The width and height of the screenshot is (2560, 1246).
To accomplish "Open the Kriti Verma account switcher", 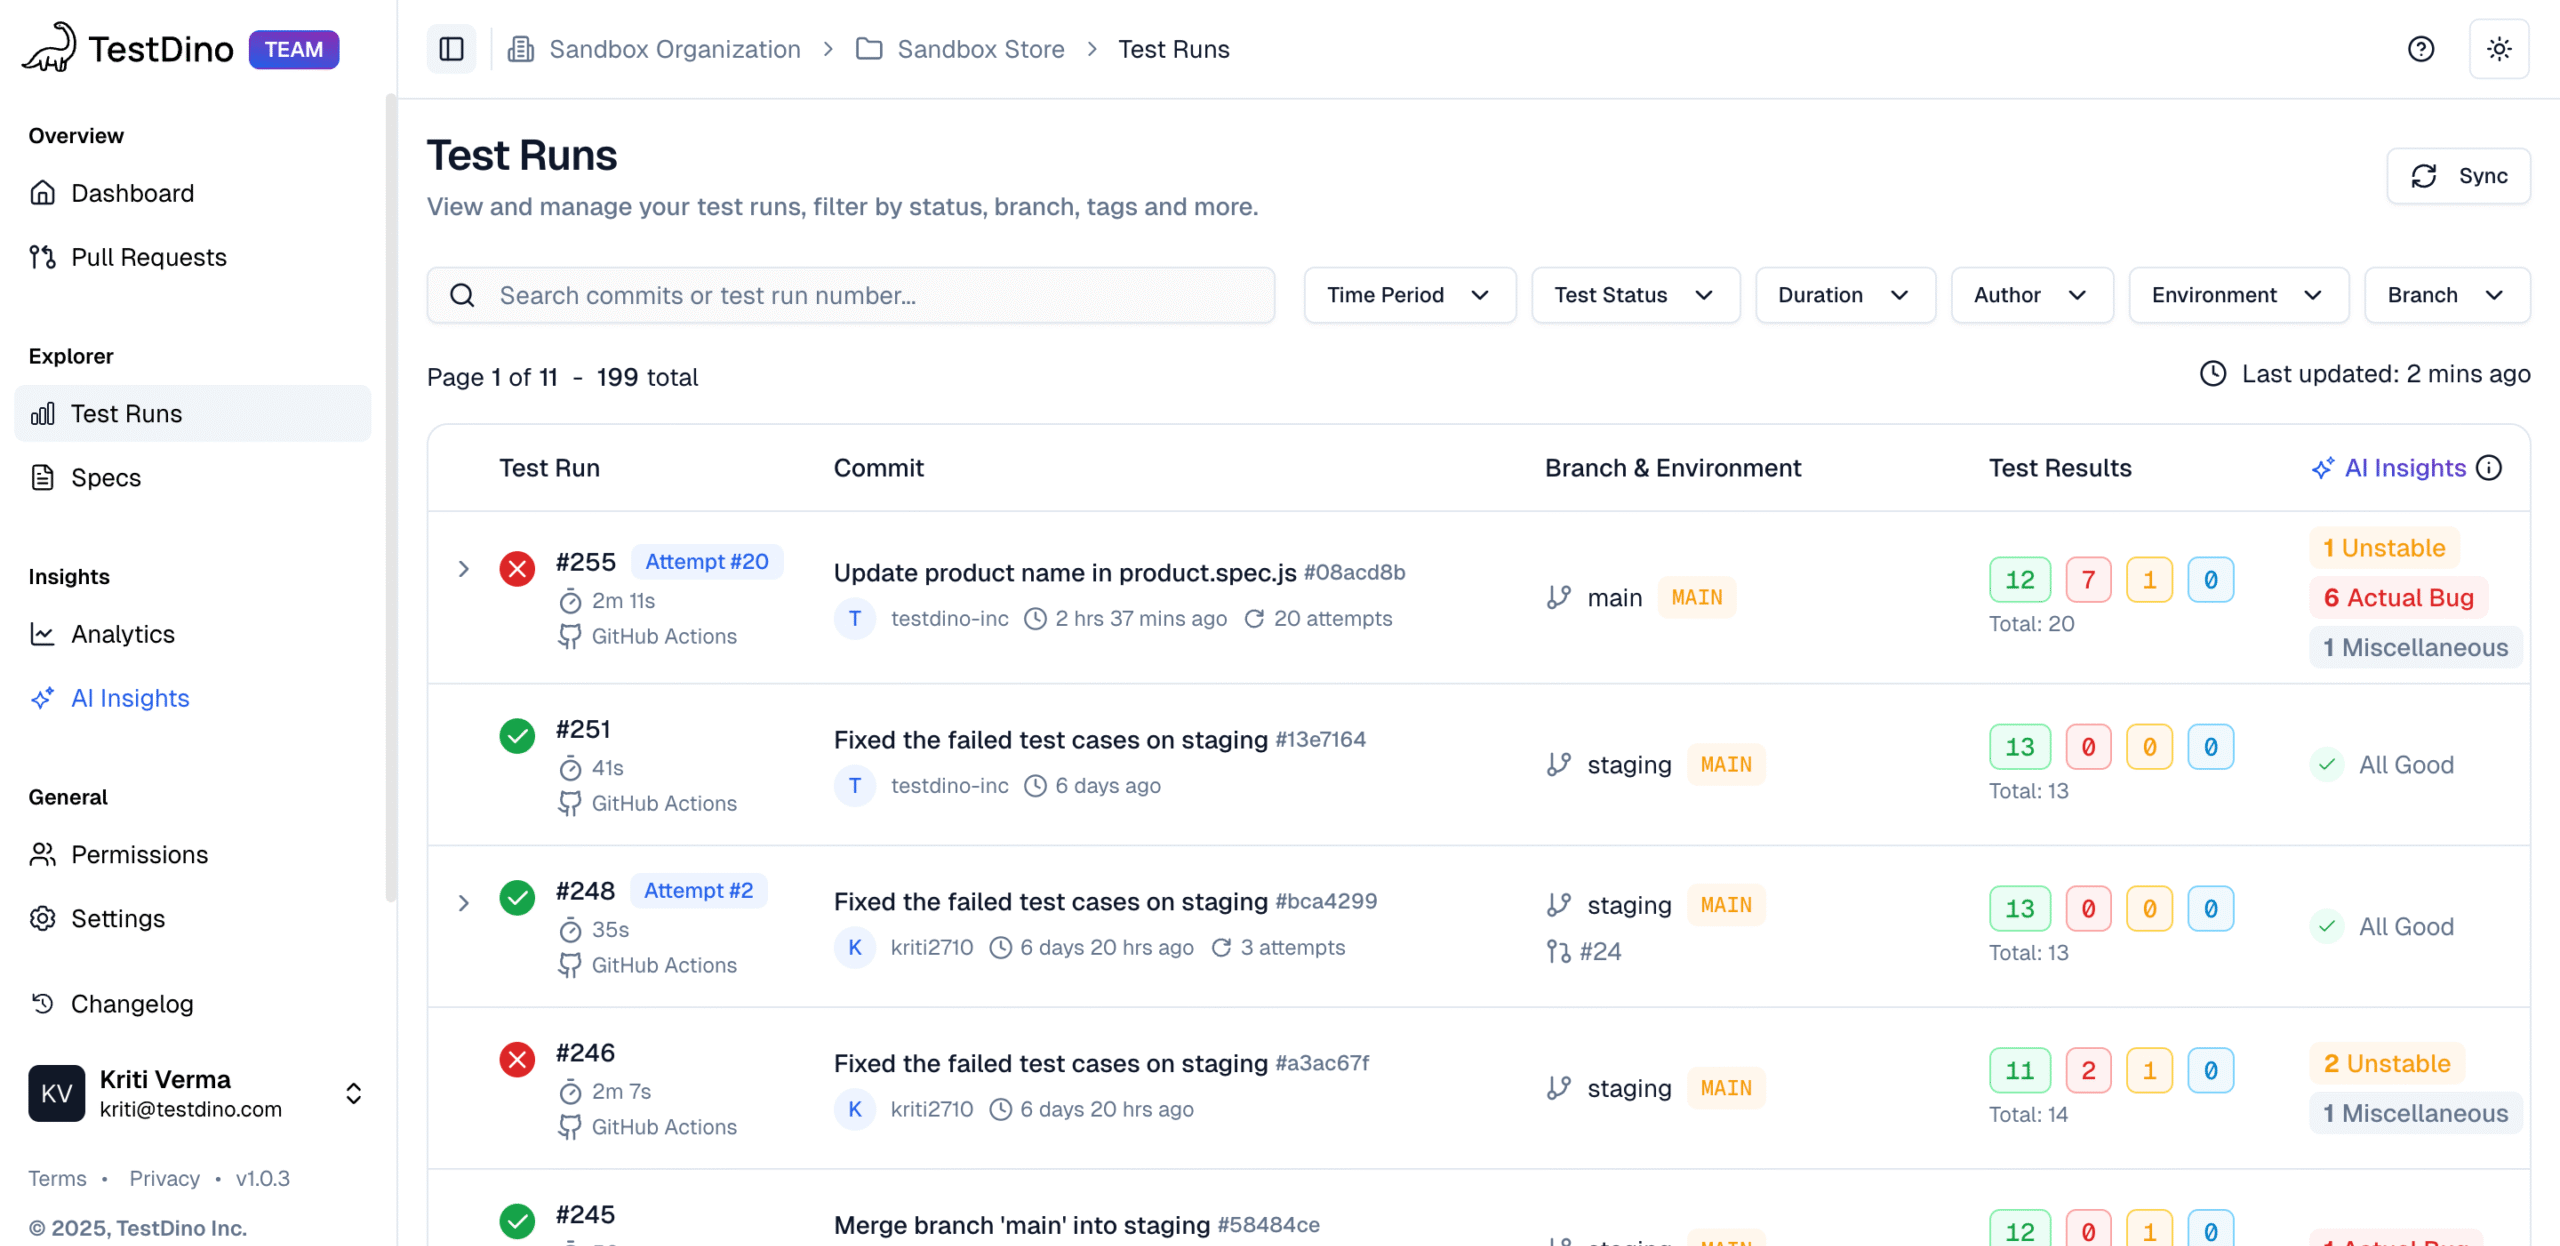I will 353,1093.
